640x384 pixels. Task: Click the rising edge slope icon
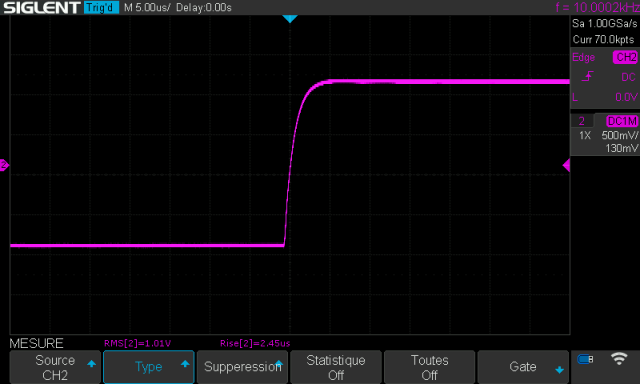[587, 76]
